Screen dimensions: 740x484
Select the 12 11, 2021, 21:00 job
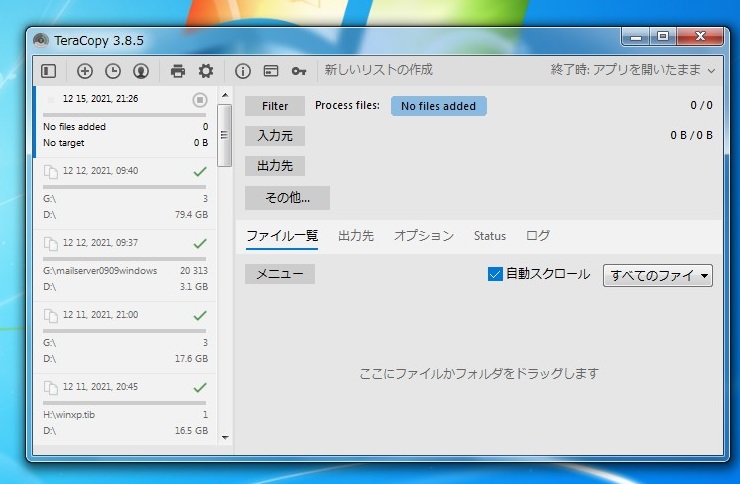tap(125, 338)
